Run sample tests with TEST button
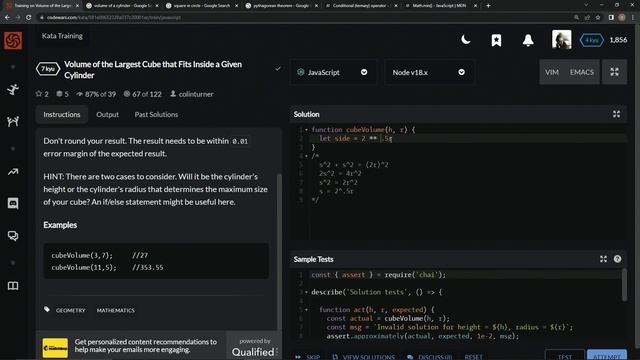Screen dimensions: 640x360 point(564,356)
